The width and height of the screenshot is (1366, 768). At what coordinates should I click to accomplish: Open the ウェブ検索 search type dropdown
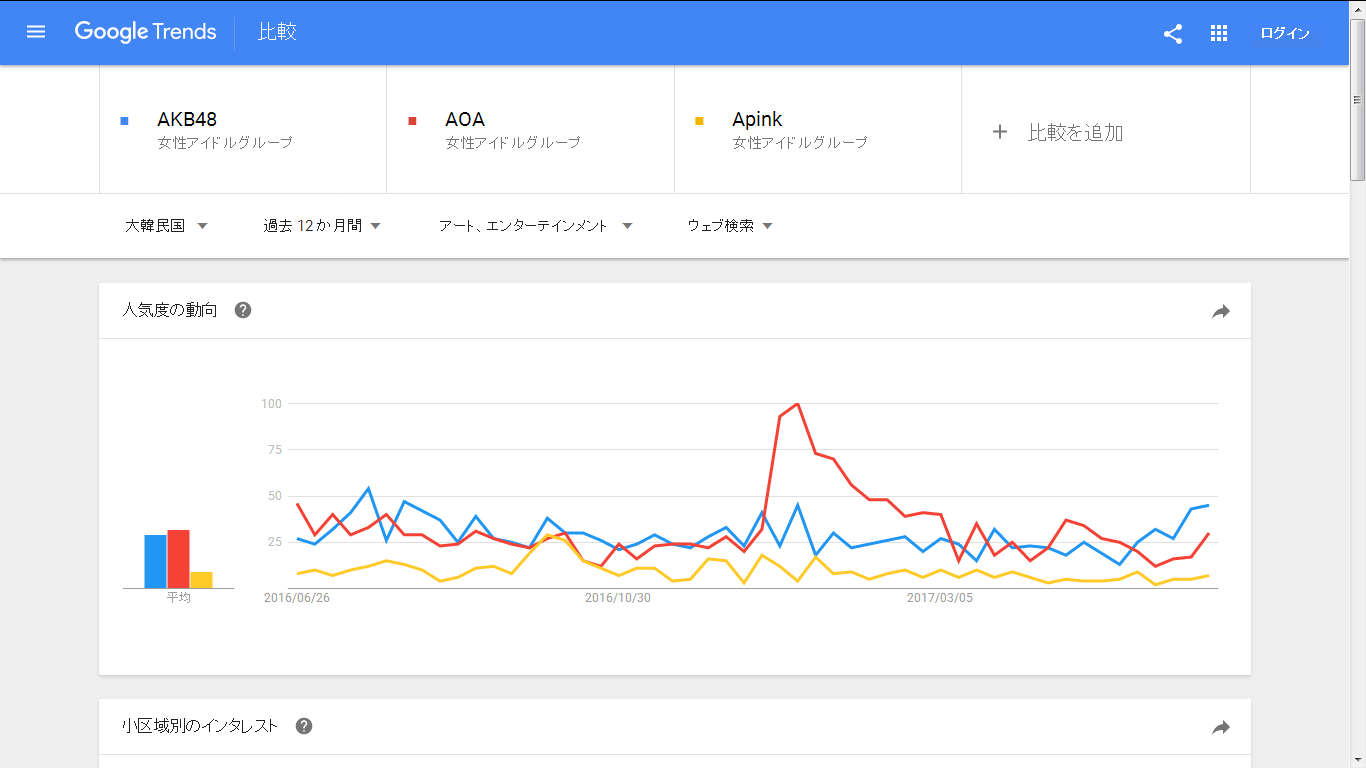[730, 226]
